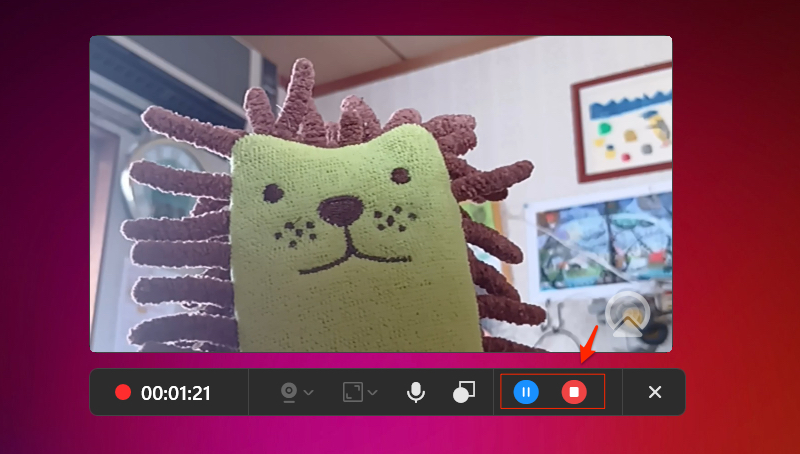Mute the microphone
800x454 pixels.
pyautogui.click(x=416, y=392)
